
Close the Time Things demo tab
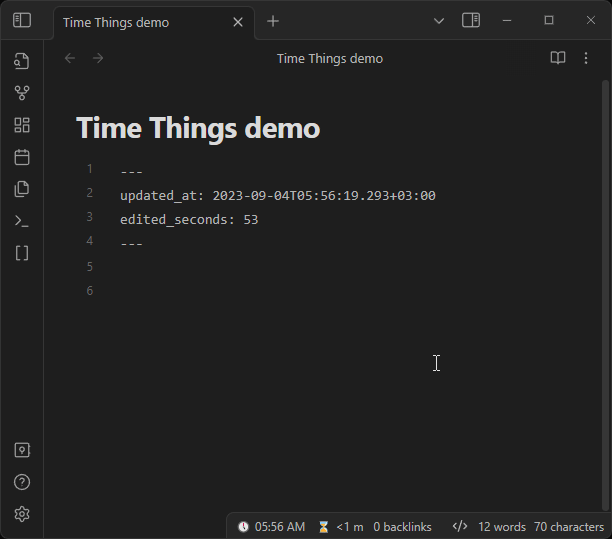tap(238, 22)
